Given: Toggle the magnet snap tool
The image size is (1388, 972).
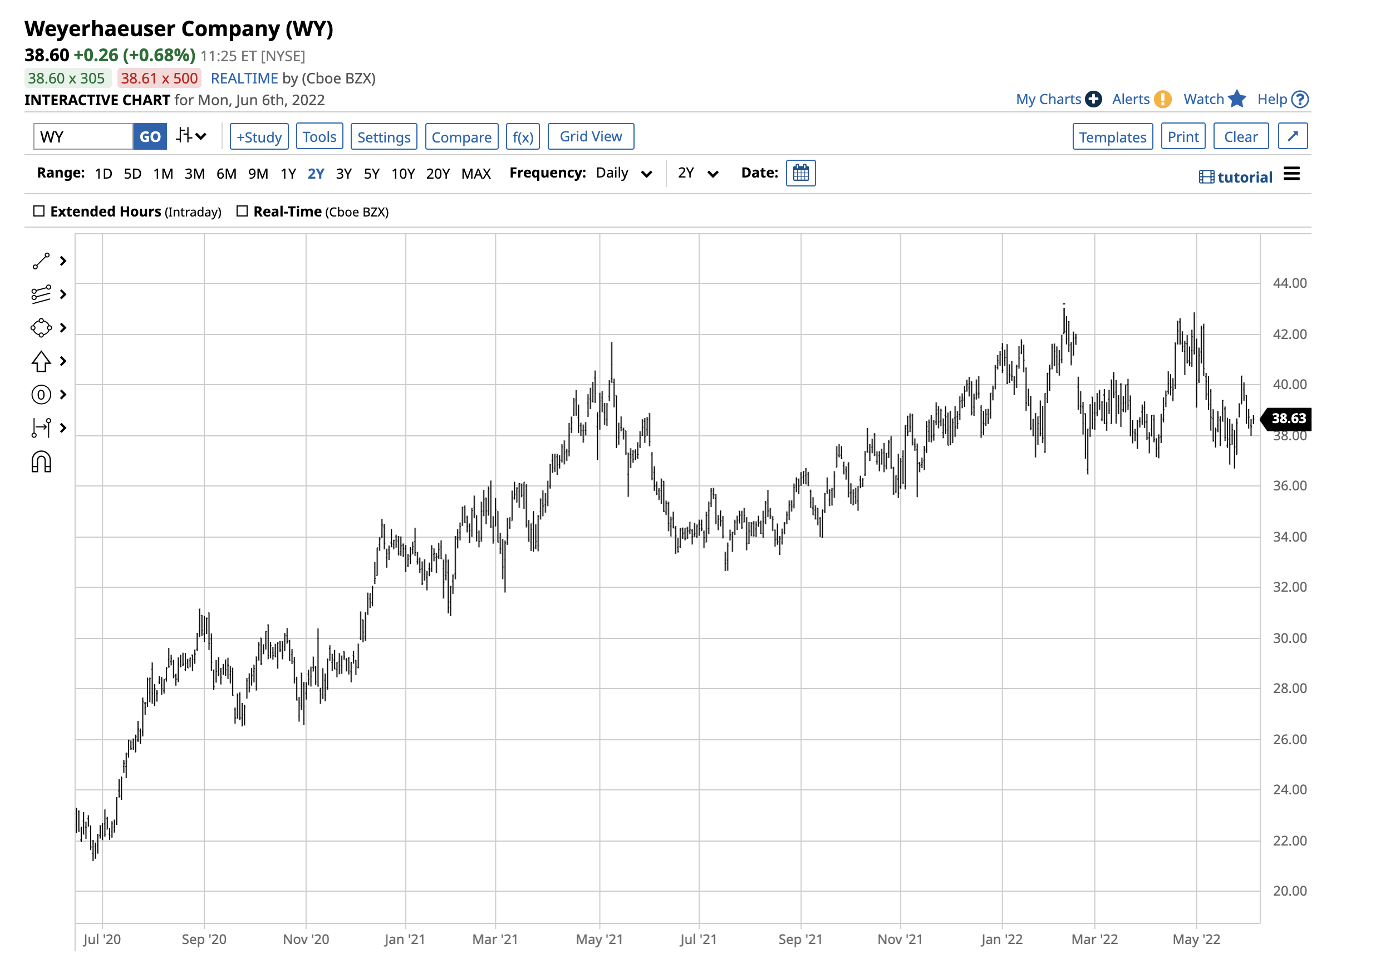Looking at the screenshot, I should point(41,461).
